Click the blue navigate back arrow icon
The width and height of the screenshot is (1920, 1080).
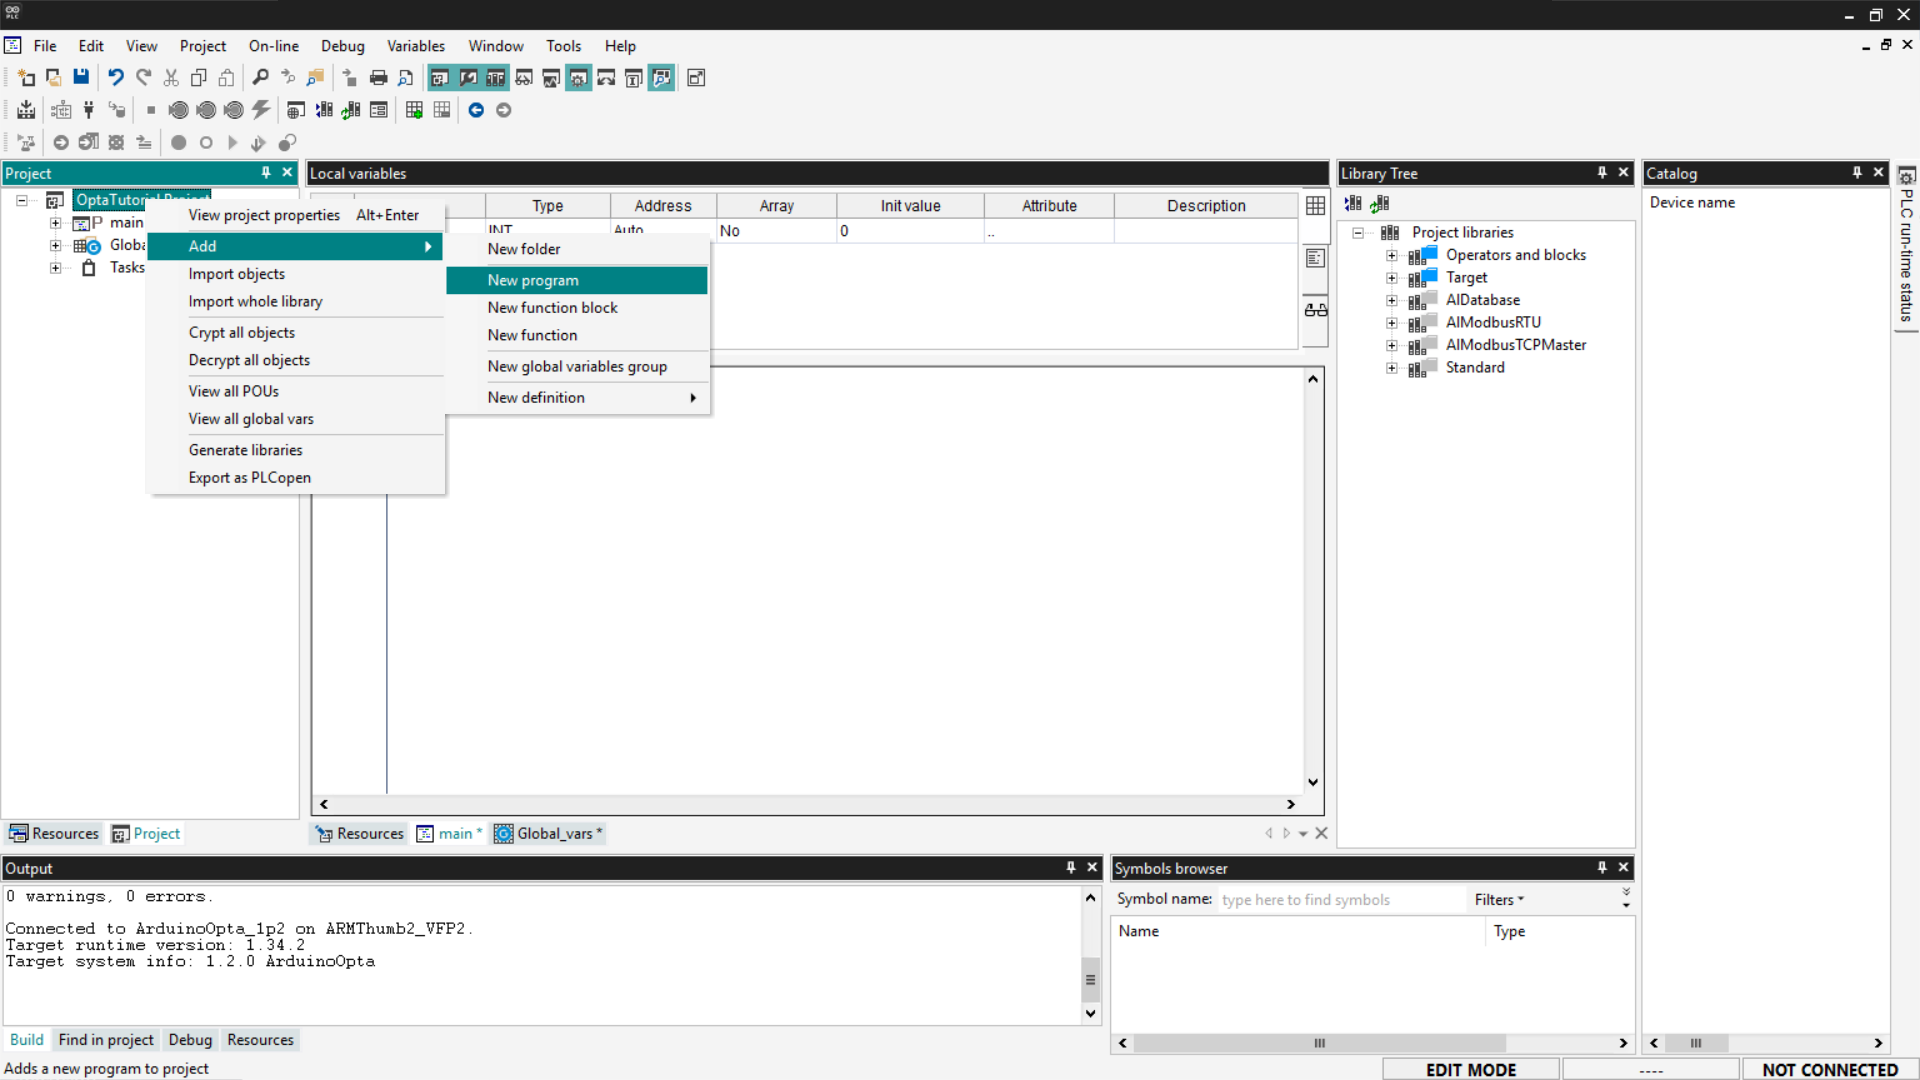pyautogui.click(x=476, y=110)
